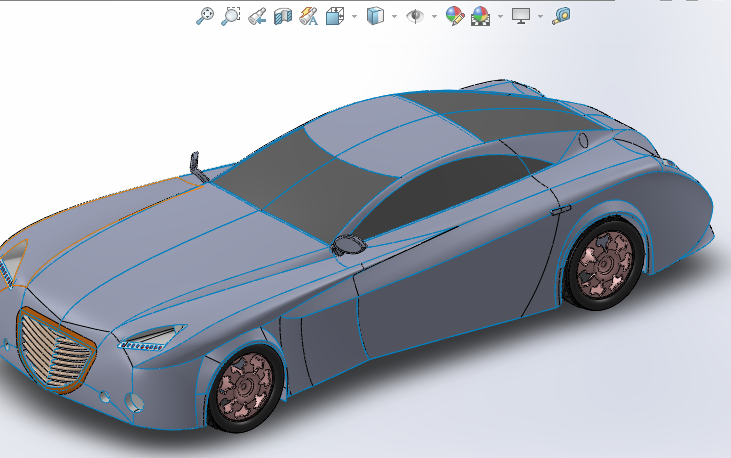Click the Zoom to Fit icon

(205, 15)
